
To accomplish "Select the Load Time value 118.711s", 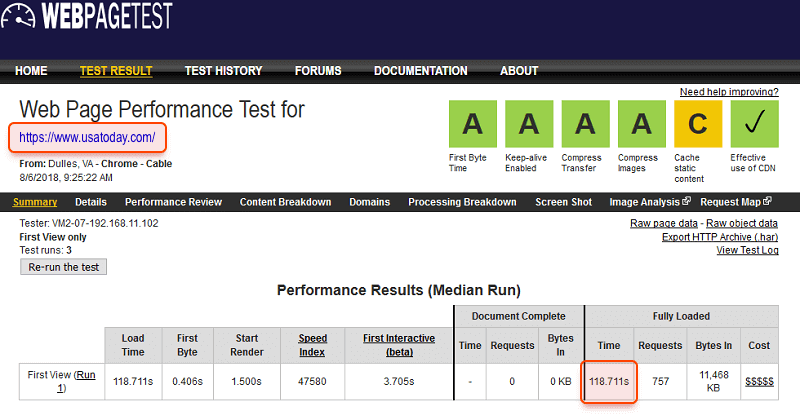I will point(133,381).
